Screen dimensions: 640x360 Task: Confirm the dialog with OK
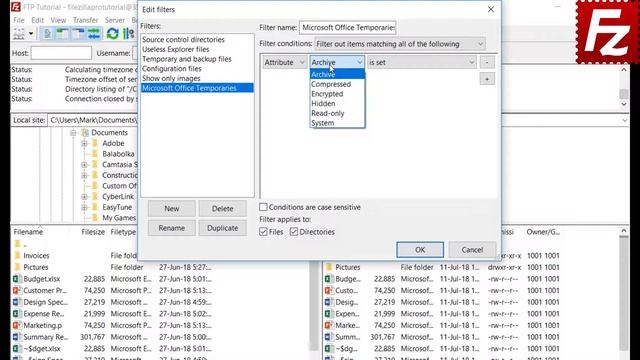pos(420,250)
